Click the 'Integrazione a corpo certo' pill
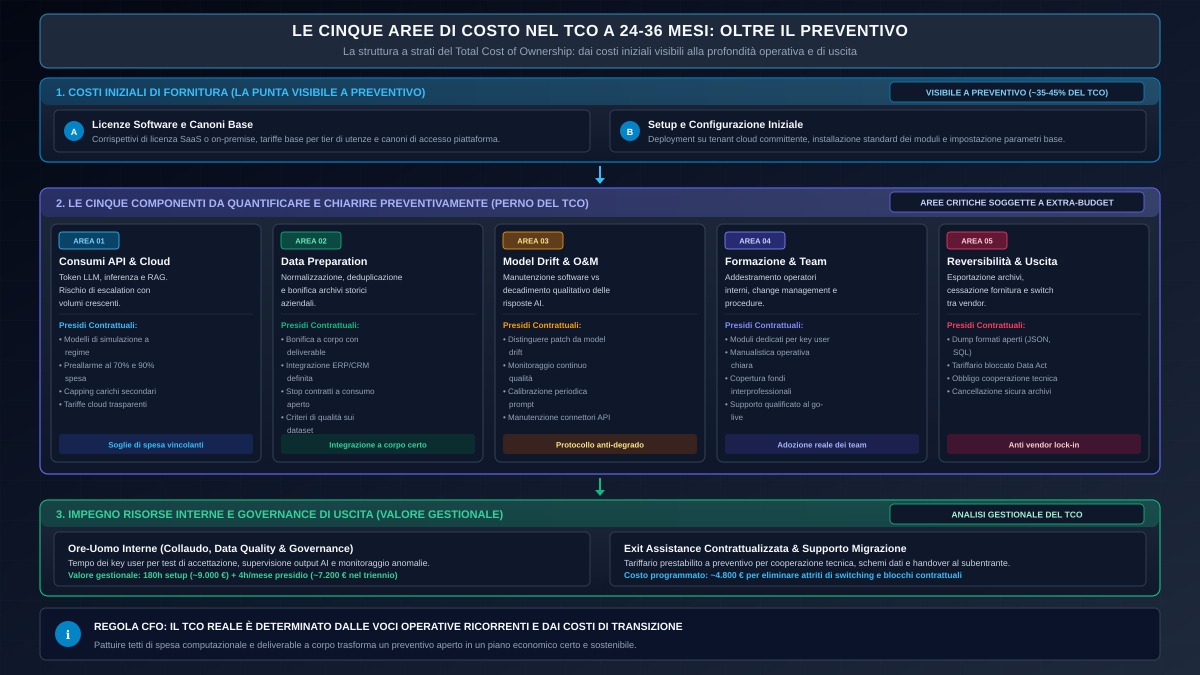1200x675 pixels. tap(378, 444)
